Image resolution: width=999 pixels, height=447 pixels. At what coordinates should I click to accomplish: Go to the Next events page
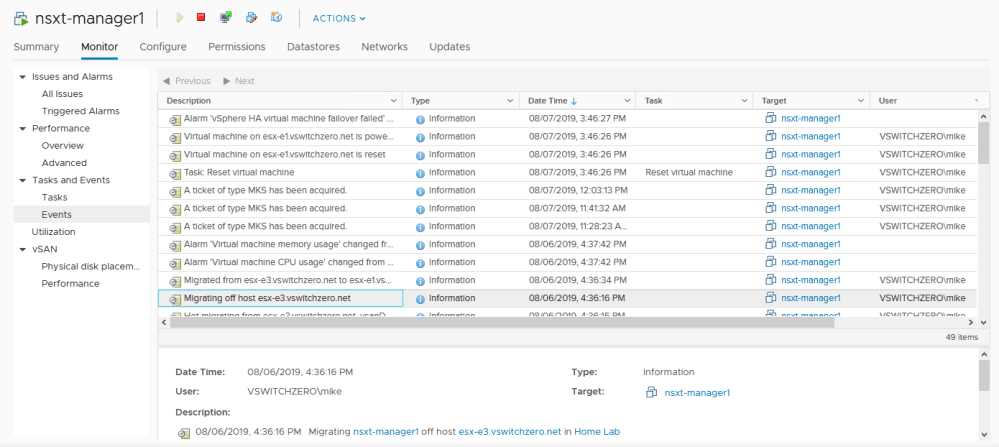pos(239,81)
